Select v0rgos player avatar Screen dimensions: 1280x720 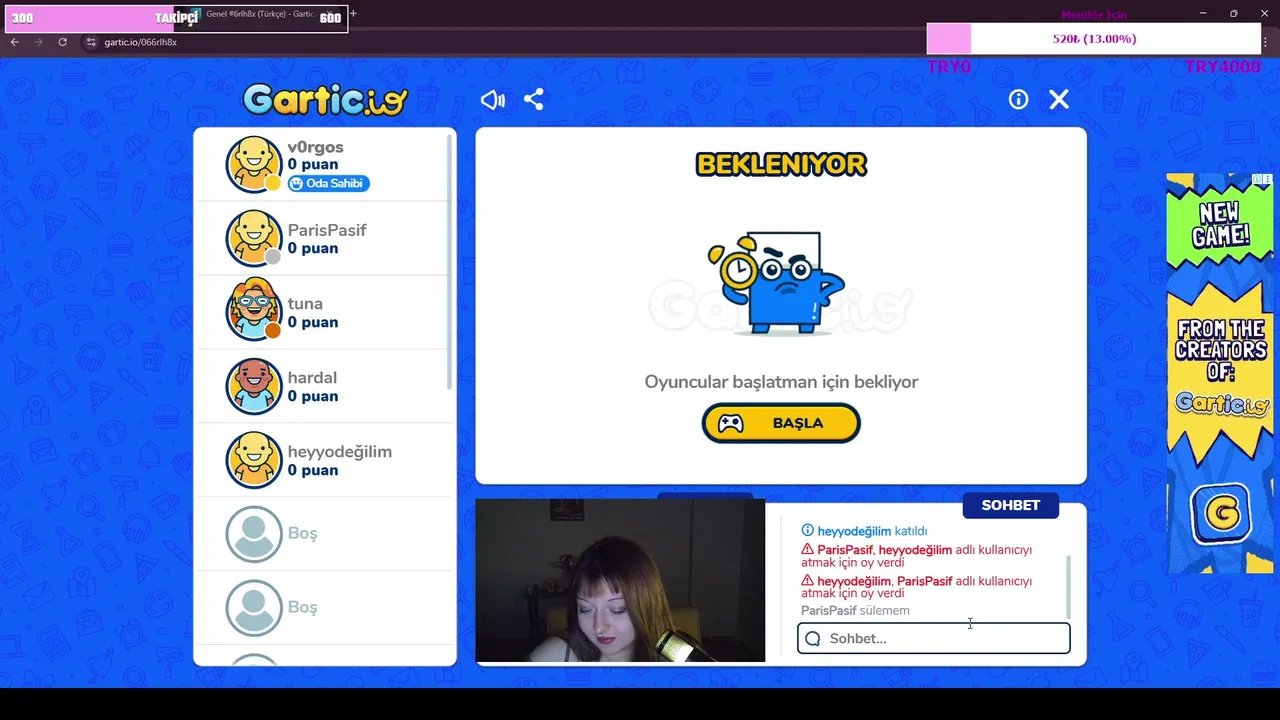254,164
